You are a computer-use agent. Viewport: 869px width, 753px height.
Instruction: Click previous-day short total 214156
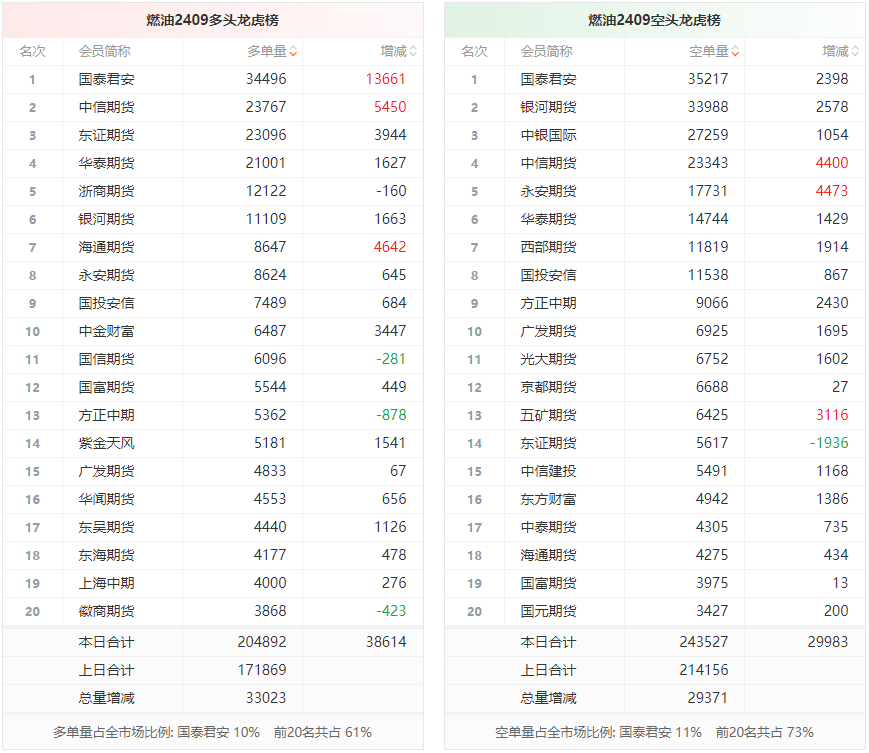(704, 670)
